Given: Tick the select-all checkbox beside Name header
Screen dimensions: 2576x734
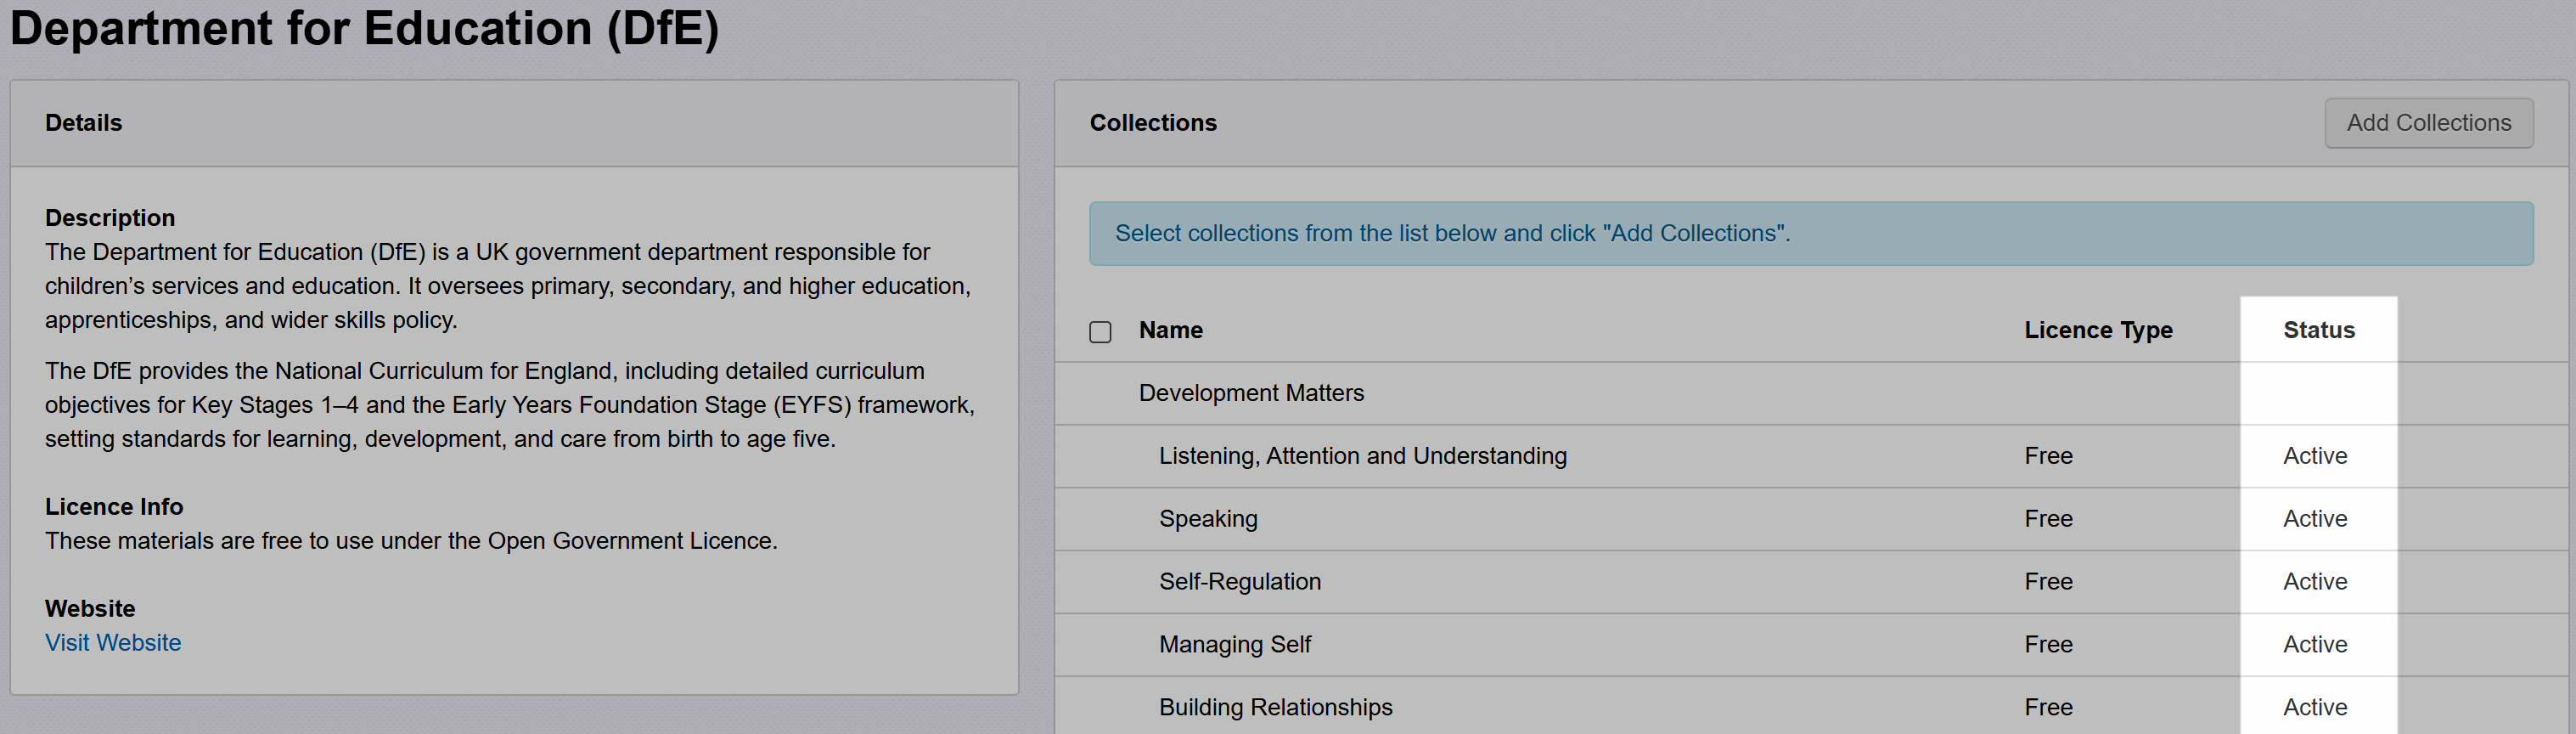Looking at the screenshot, I should [x=1100, y=332].
